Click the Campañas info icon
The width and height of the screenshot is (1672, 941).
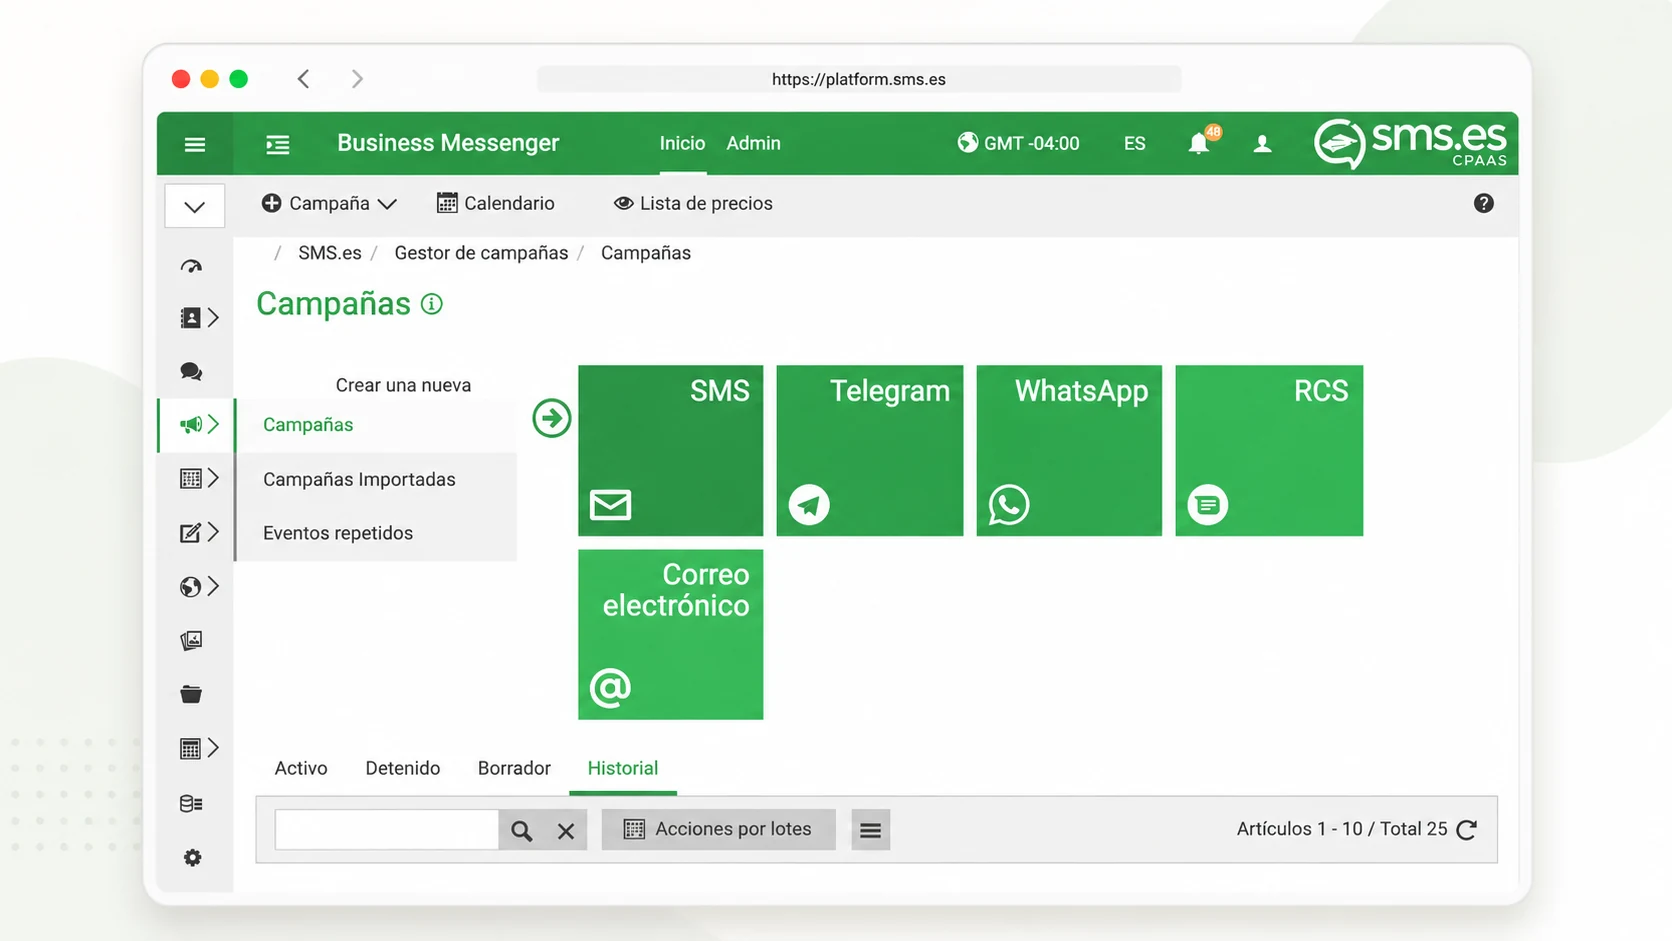click(x=432, y=304)
